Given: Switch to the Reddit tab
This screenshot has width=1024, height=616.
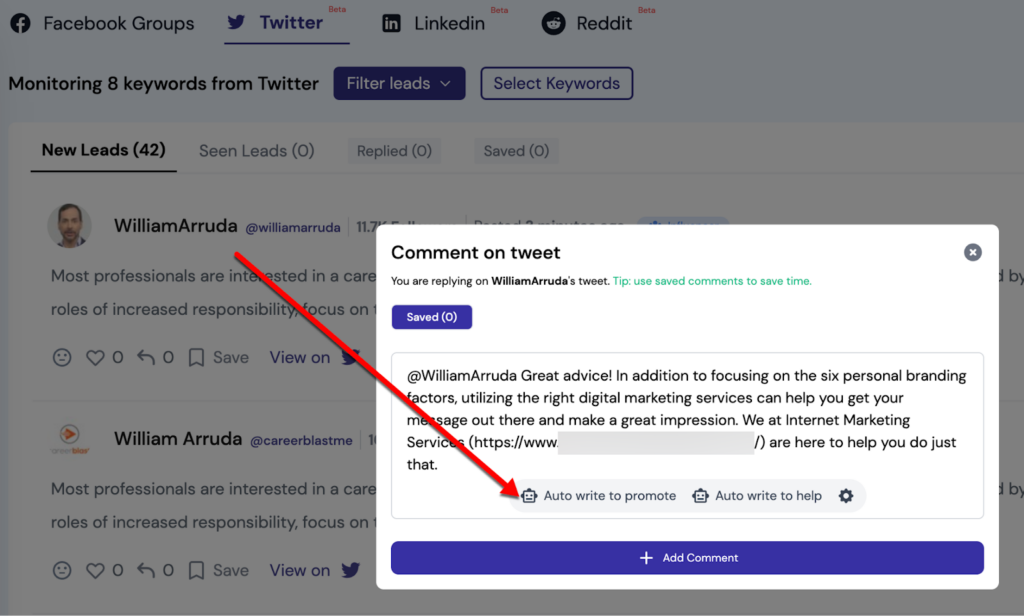Looking at the screenshot, I should click(588, 23).
